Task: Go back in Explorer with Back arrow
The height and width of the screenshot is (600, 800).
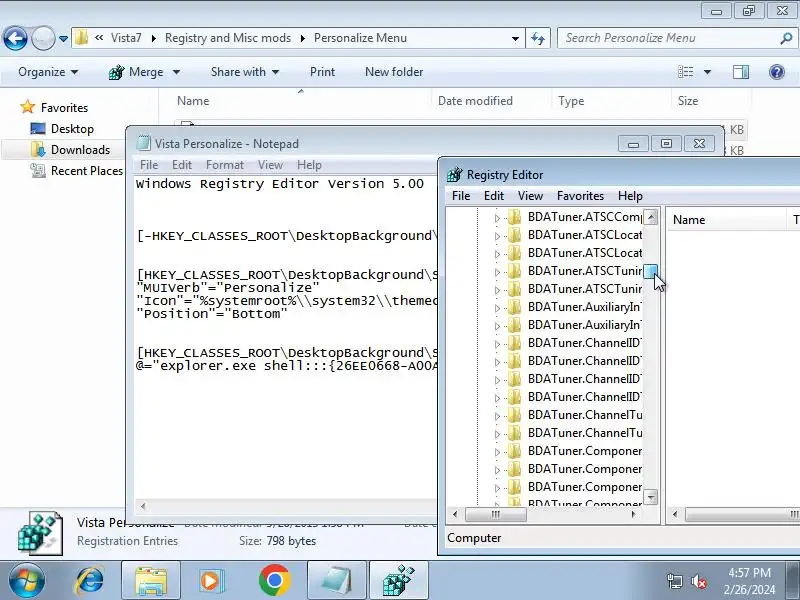Action: click(x=15, y=38)
